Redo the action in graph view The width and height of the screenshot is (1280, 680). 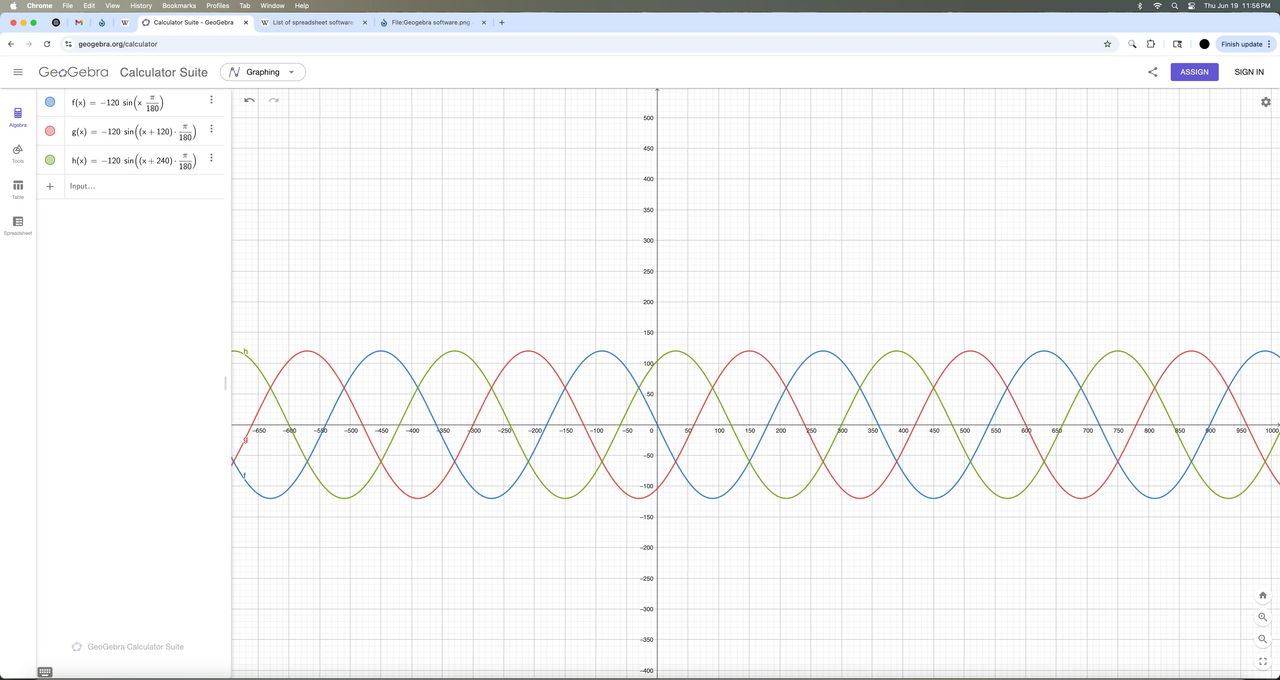(x=273, y=100)
